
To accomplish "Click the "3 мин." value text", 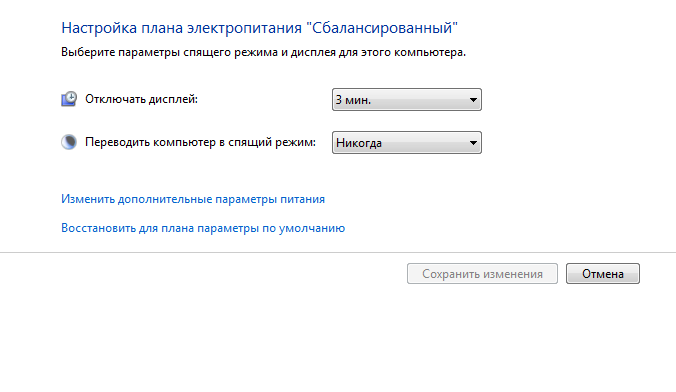I will tap(353, 100).
